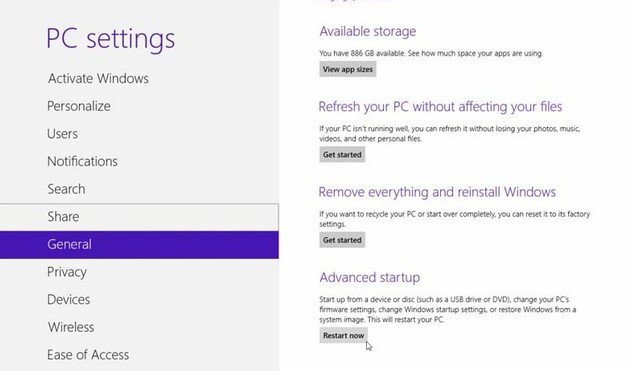This screenshot has height=371, width=633.
Task: Click the Restart now button
Action: point(344,335)
